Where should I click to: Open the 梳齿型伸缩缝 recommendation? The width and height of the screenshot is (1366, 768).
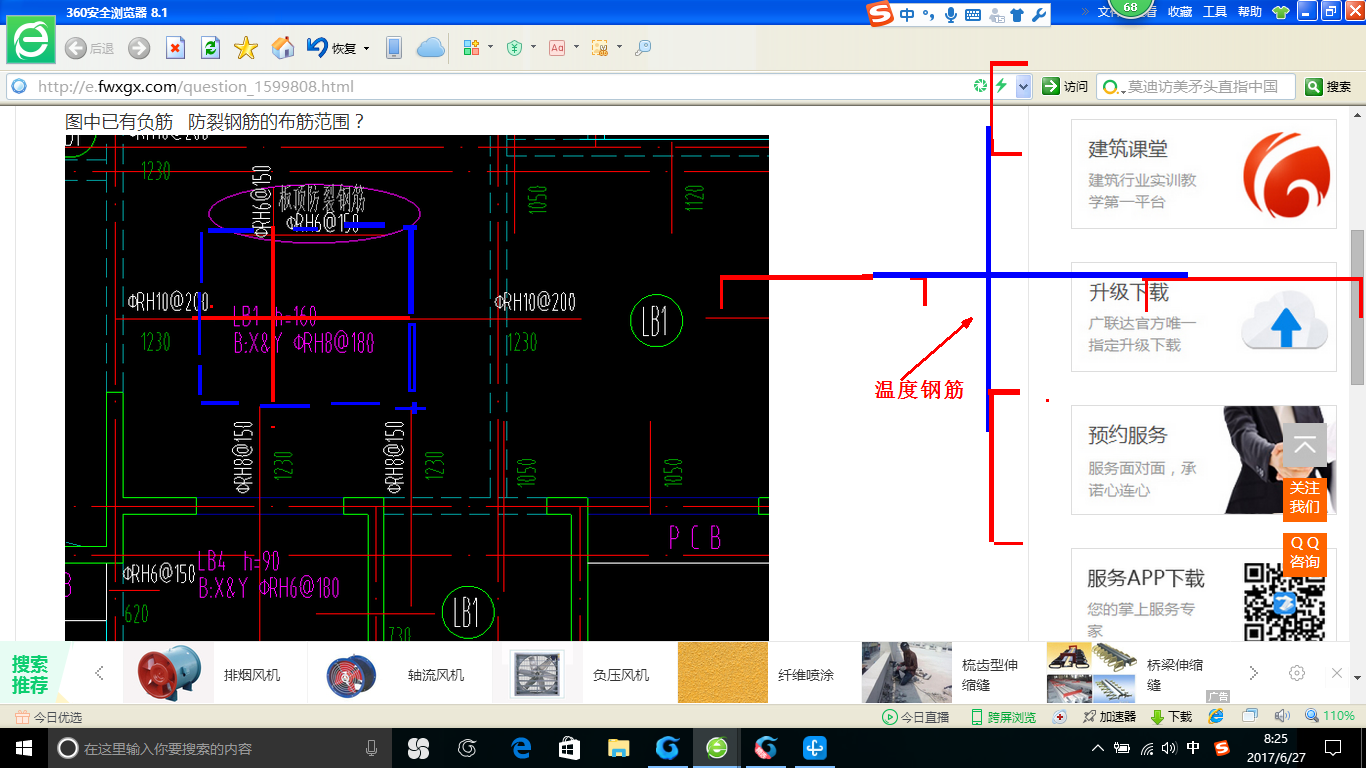coord(954,675)
